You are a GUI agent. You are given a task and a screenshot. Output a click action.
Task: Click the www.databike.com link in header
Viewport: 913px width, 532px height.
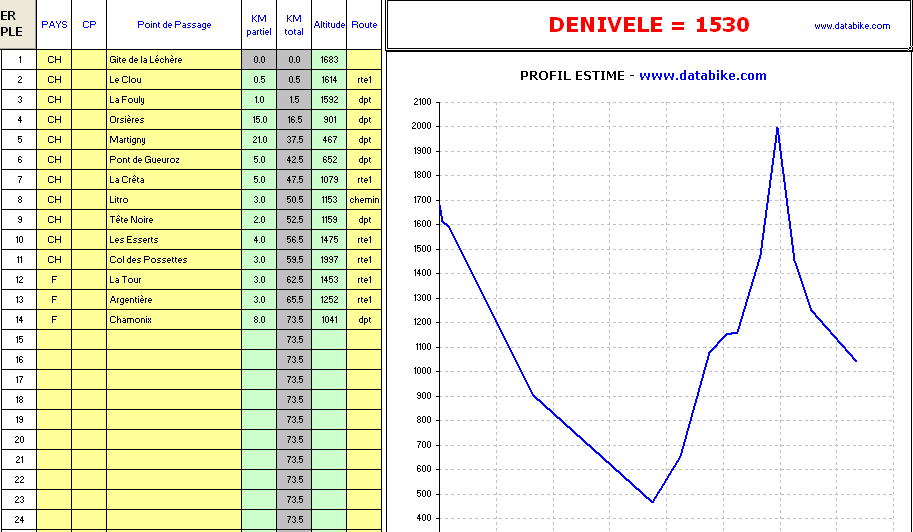(852, 26)
